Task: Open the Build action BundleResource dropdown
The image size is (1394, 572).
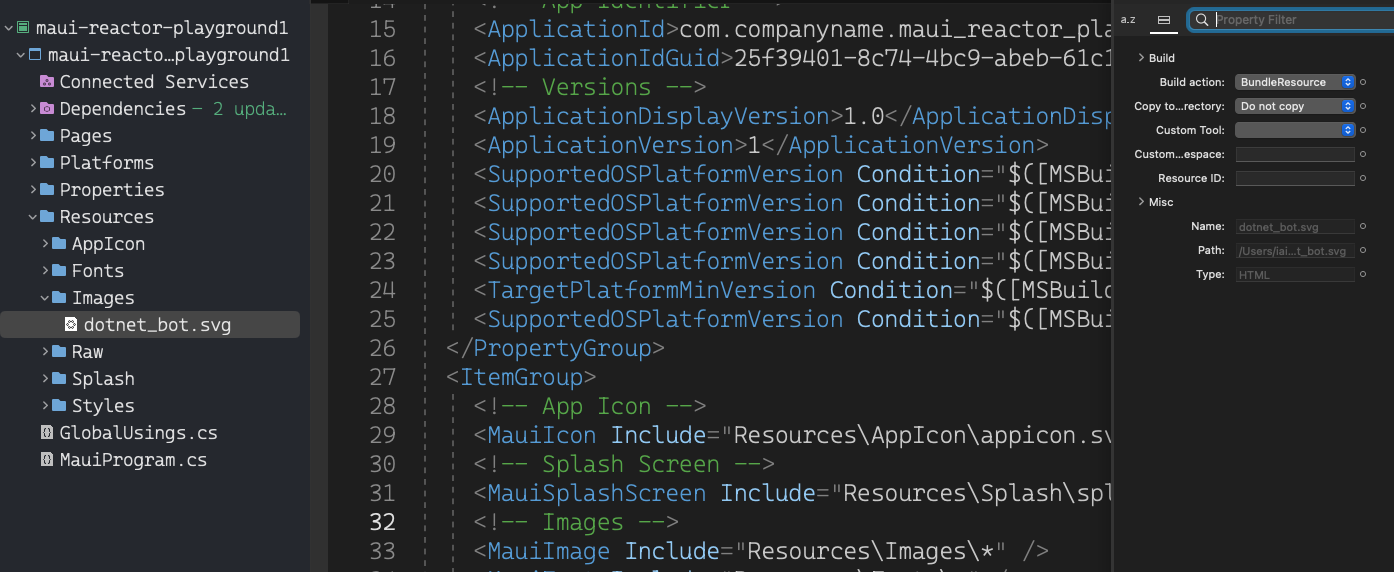Action: [x=1295, y=82]
